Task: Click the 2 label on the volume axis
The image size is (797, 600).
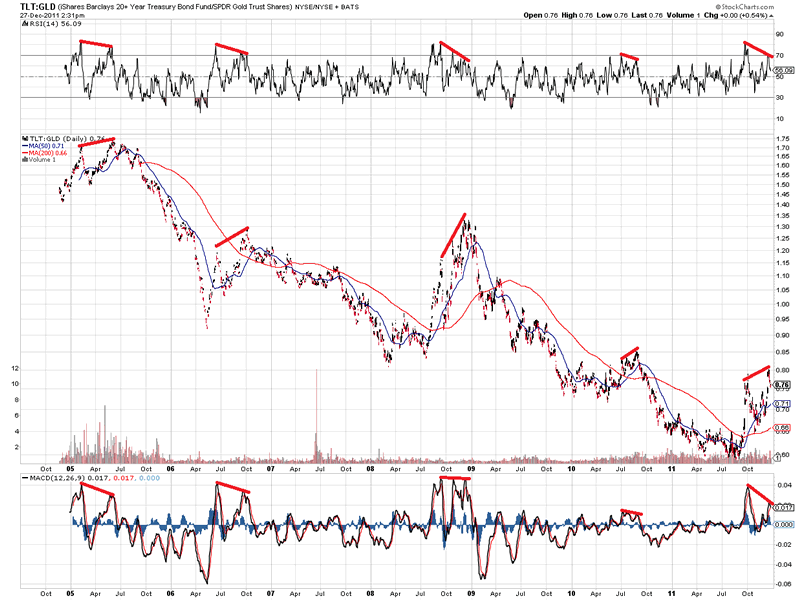Action: (x=16, y=447)
